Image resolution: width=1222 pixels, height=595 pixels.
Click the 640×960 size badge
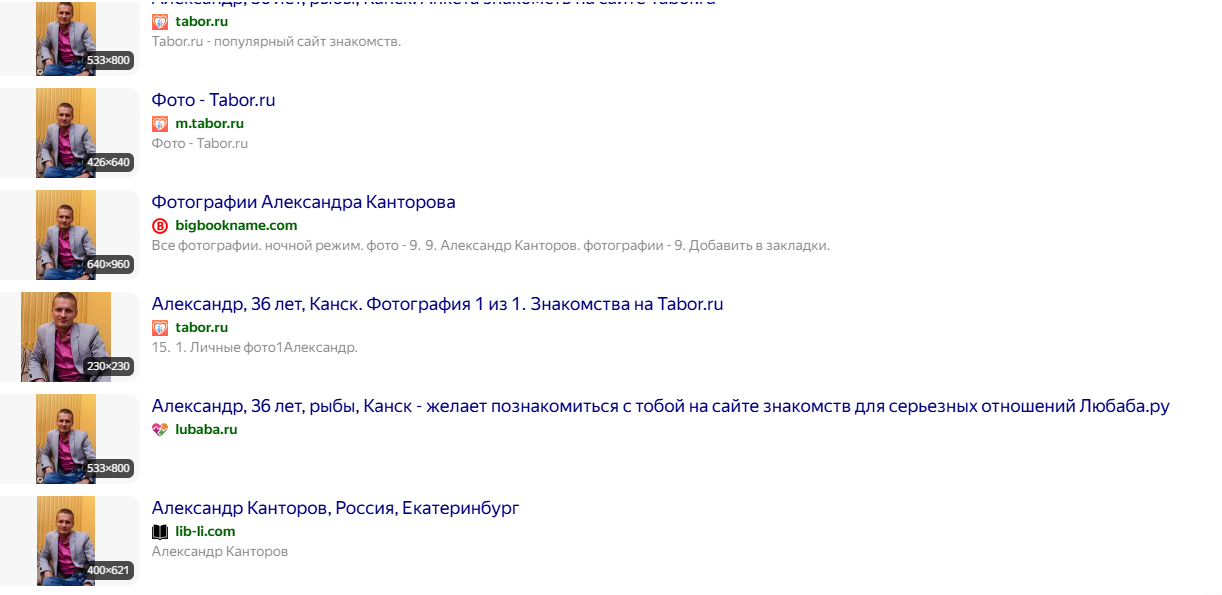click(109, 265)
